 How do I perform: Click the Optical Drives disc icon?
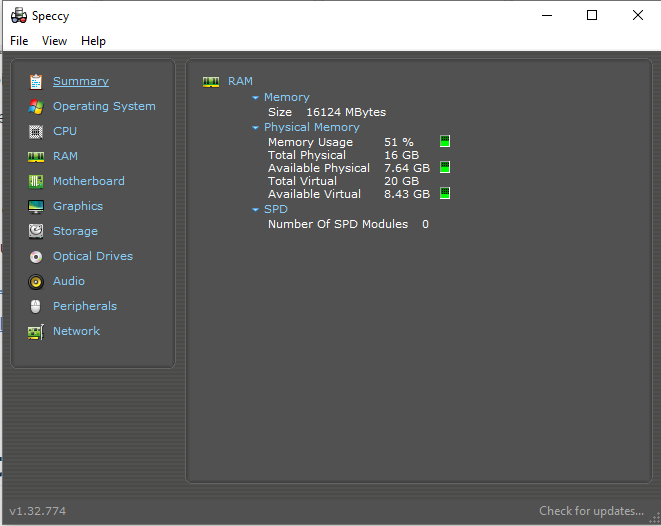tap(36, 256)
